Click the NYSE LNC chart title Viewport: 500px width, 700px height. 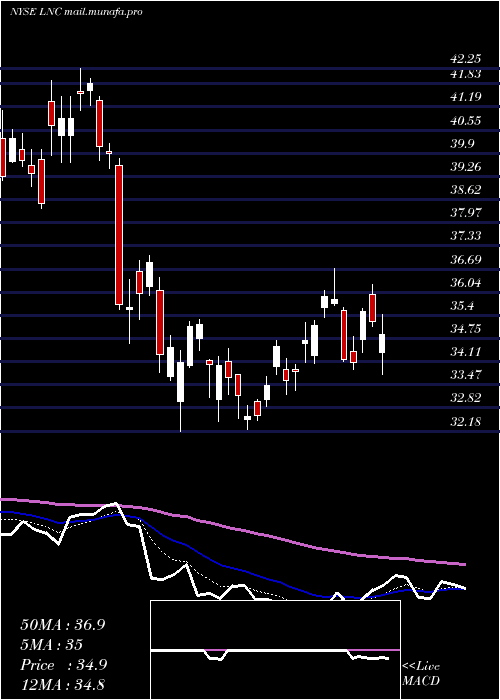pos(76,12)
